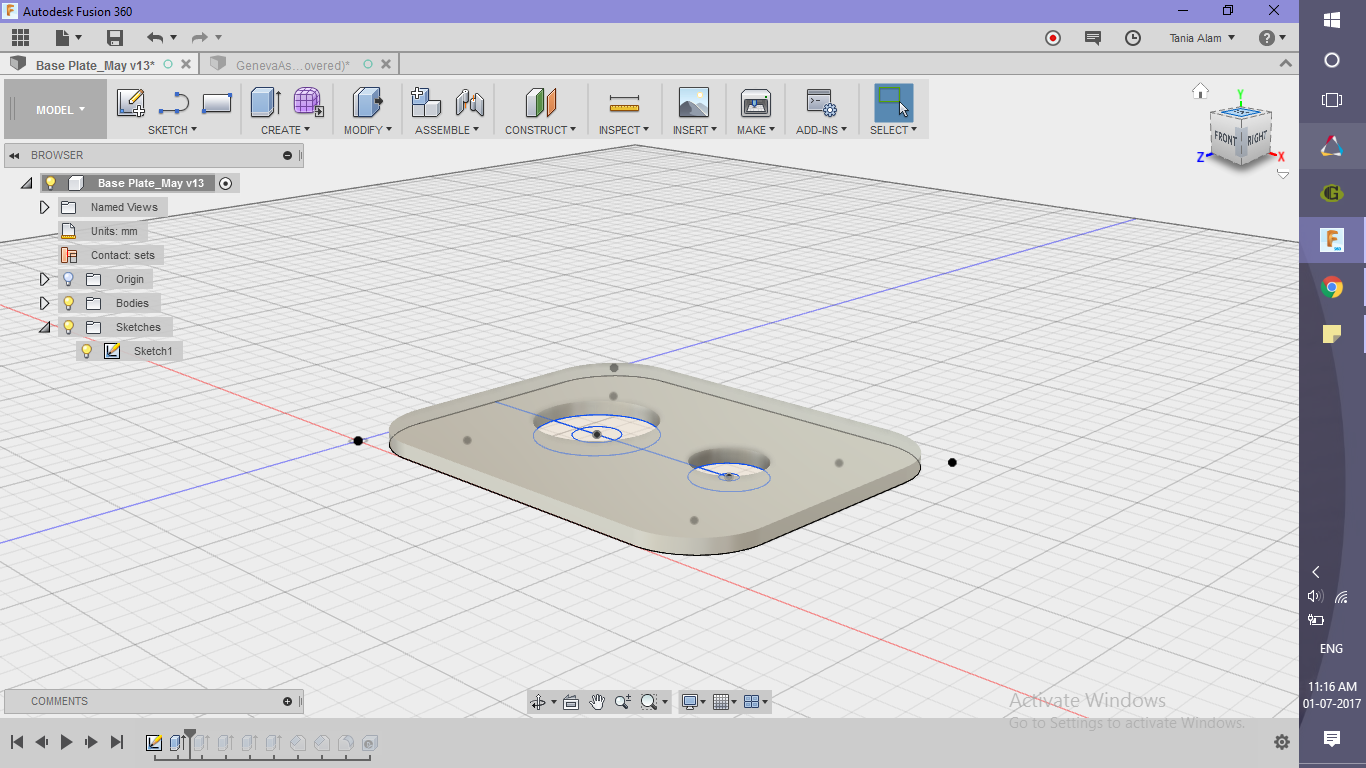
Task: Close the Base Plate_May v13 document tab
Action: tap(187, 64)
